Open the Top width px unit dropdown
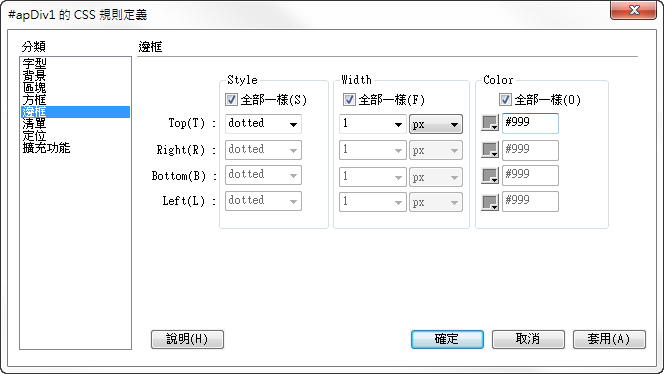The image size is (664, 374). tap(435, 124)
